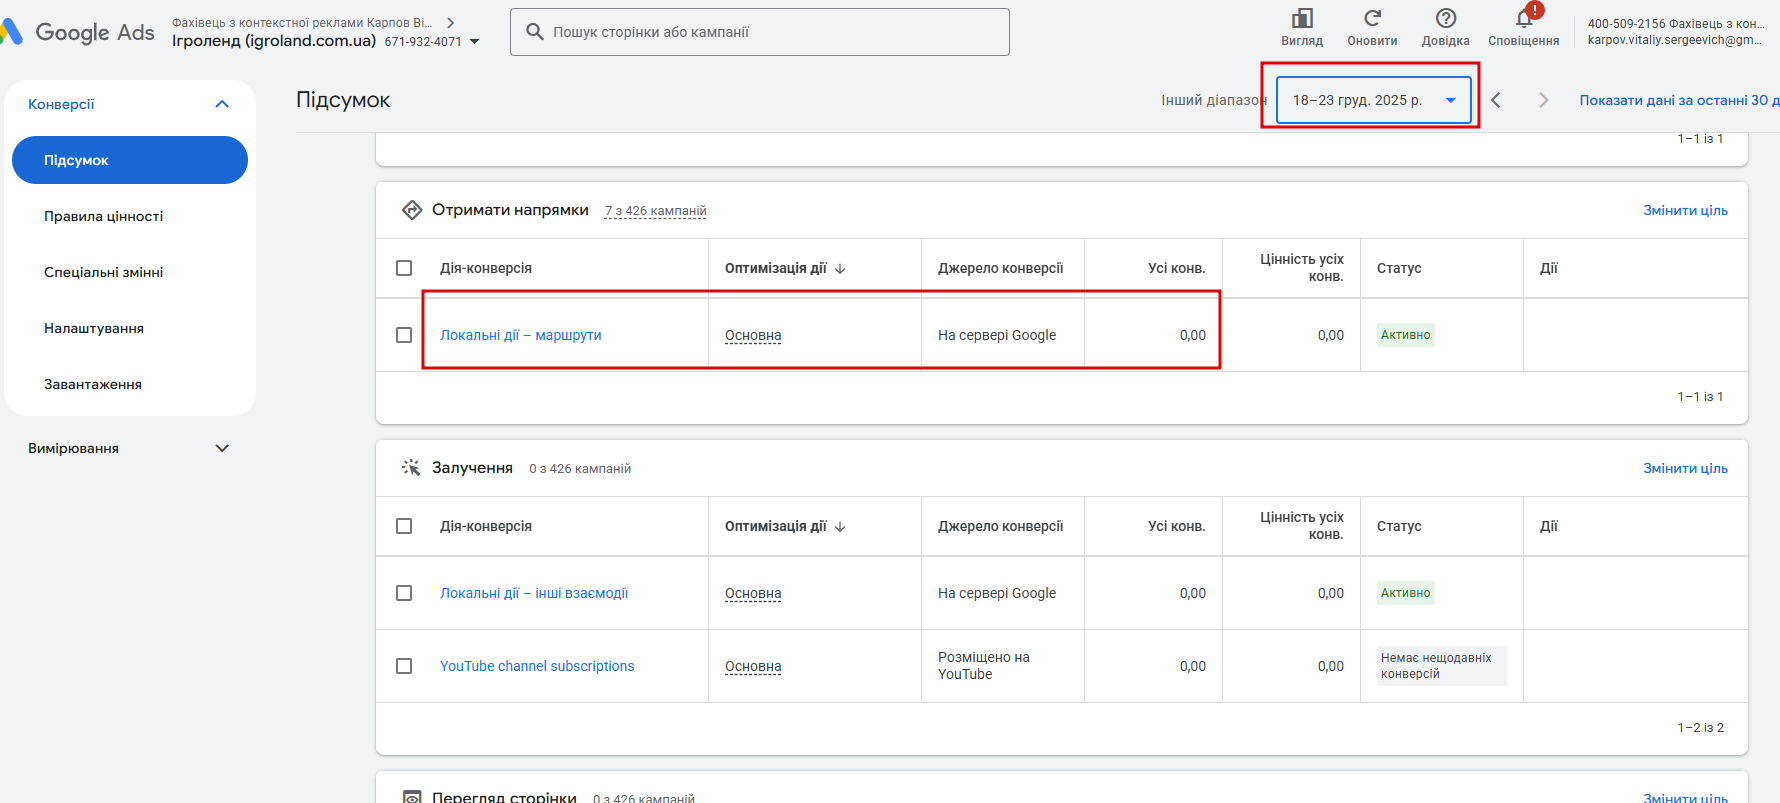Viewport: 1780px width, 803px height.
Task: Click the search magnifier icon
Action: click(x=535, y=32)
